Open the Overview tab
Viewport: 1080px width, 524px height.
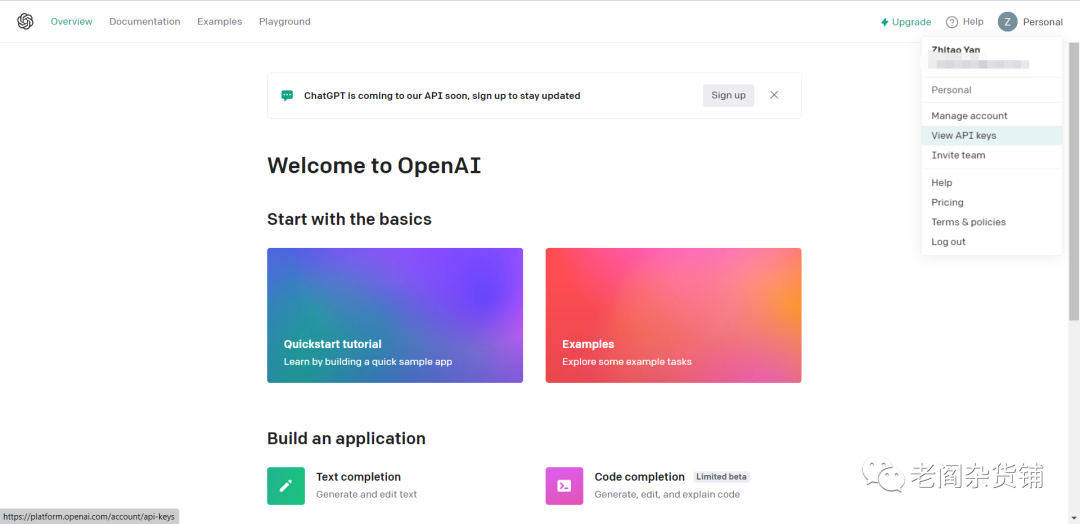[71, 22]
